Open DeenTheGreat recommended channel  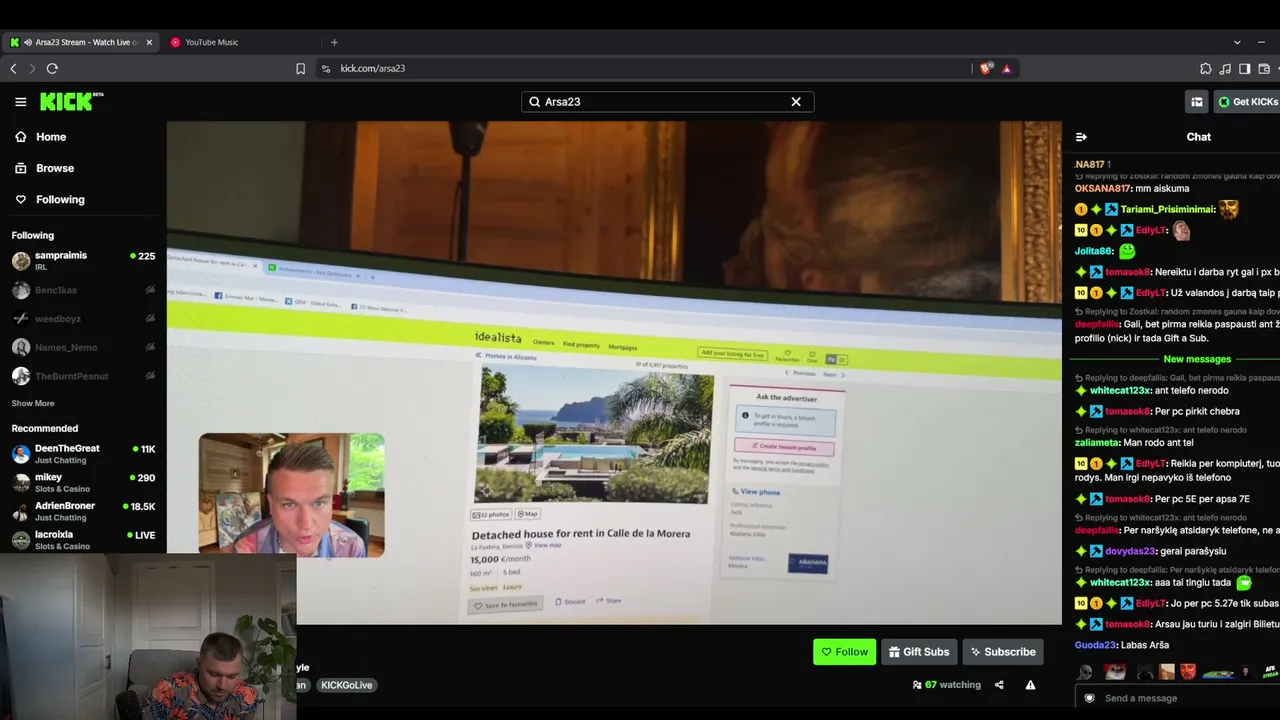(83, 454)
